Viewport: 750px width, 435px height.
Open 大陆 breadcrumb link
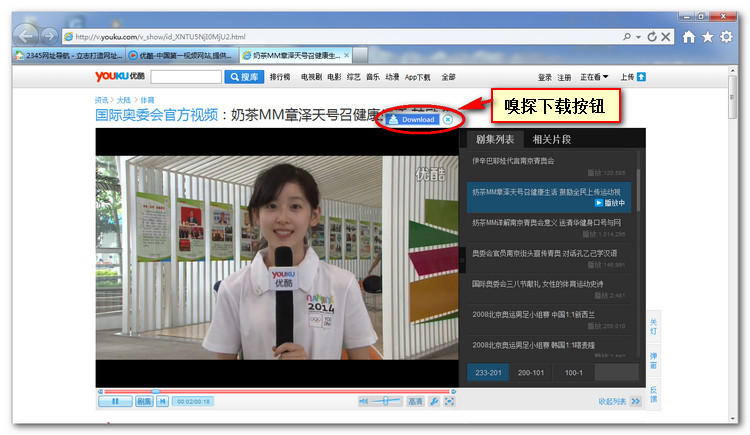[123, 100]
